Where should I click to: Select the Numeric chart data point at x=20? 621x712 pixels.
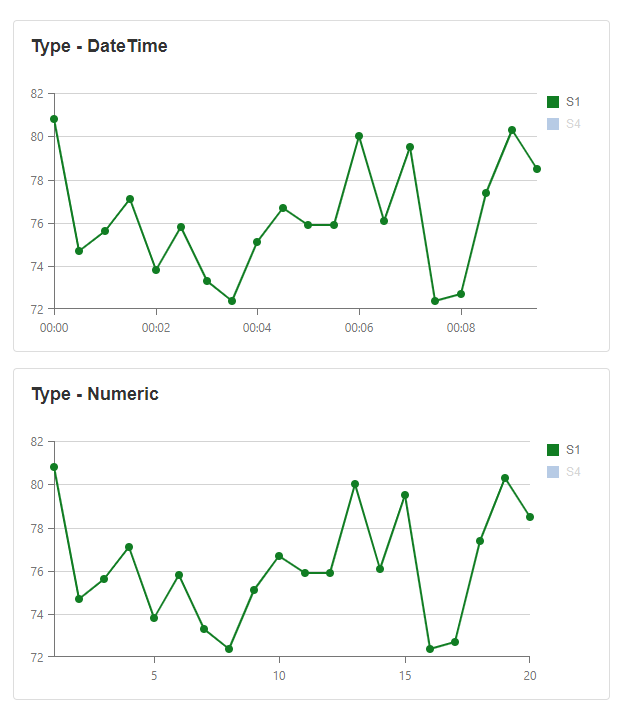point(530,517)
